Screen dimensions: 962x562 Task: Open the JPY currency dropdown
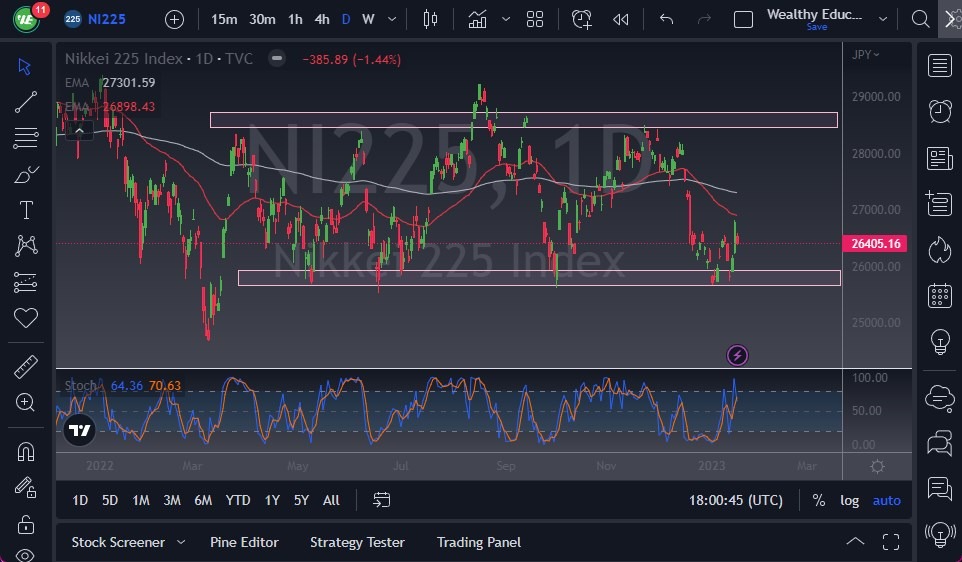[x=865, y=55]
